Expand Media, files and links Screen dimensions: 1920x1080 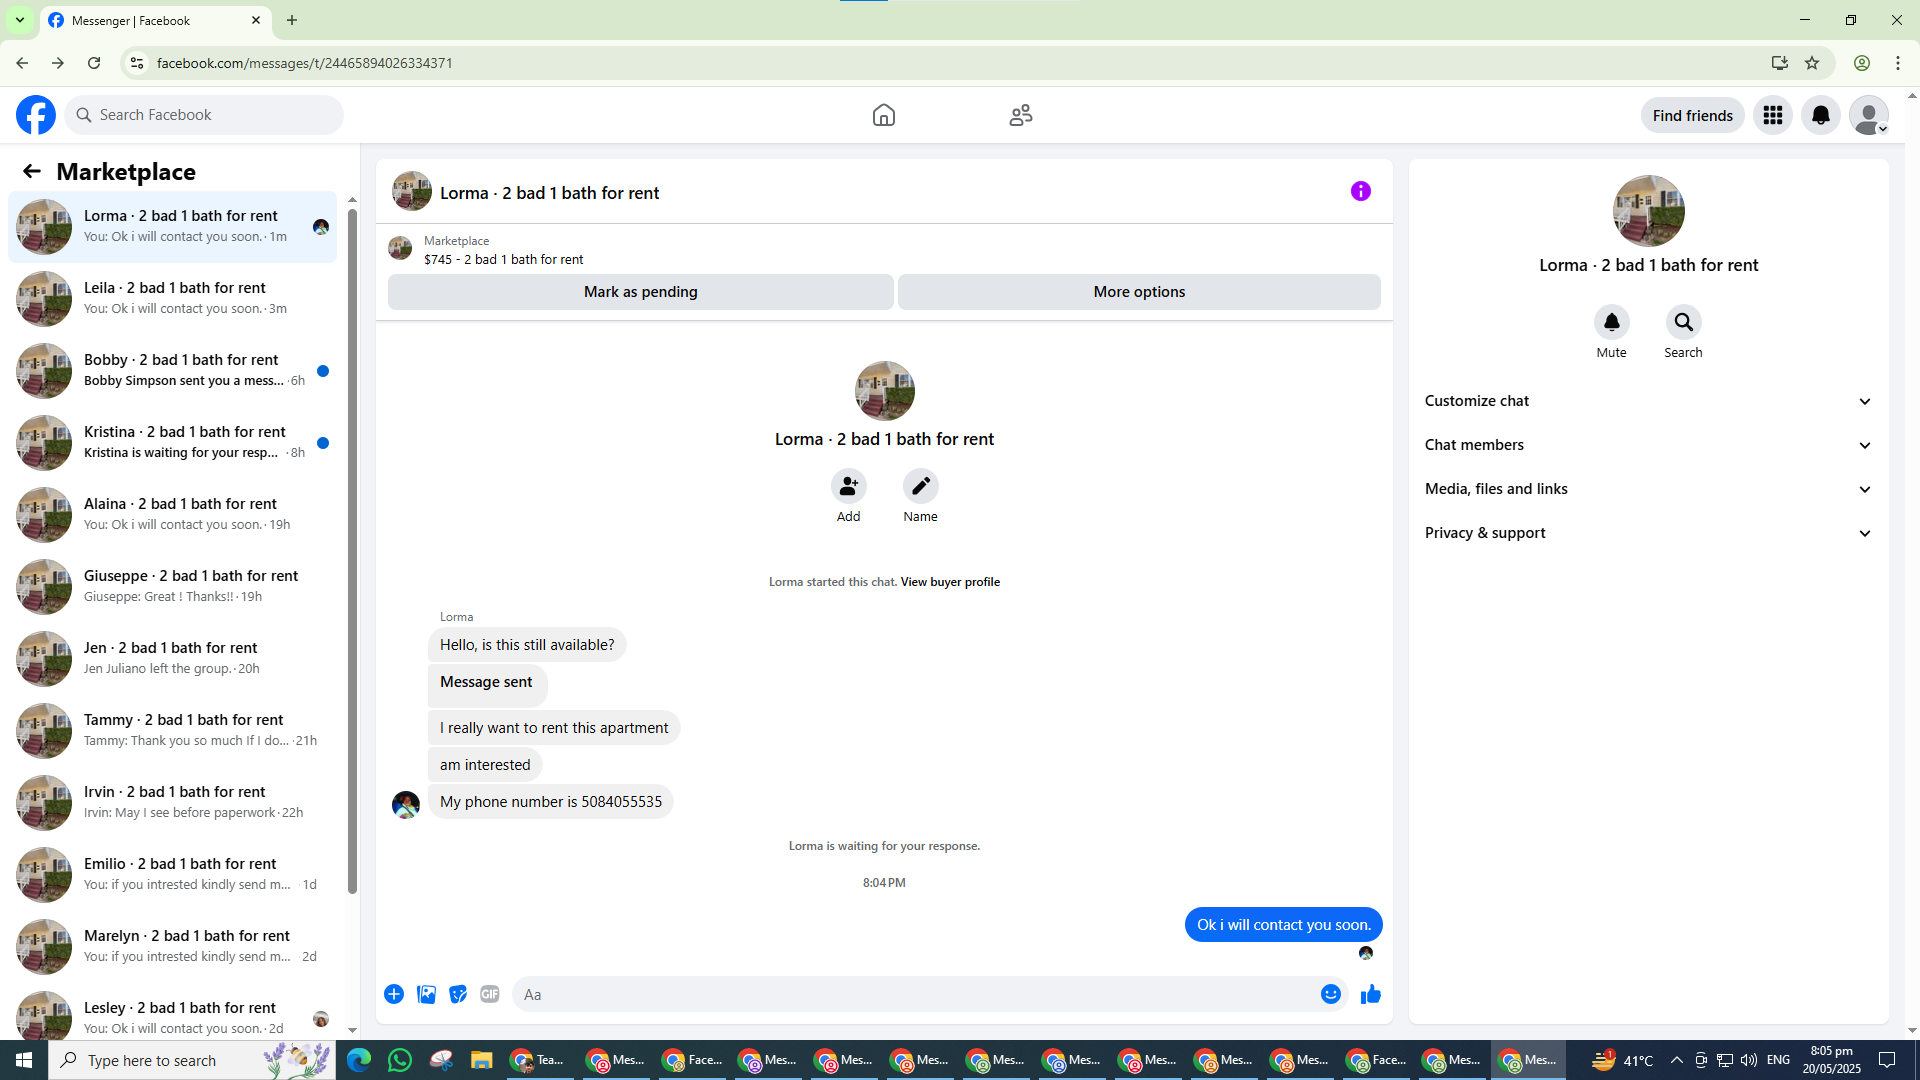click(1647, 489)
